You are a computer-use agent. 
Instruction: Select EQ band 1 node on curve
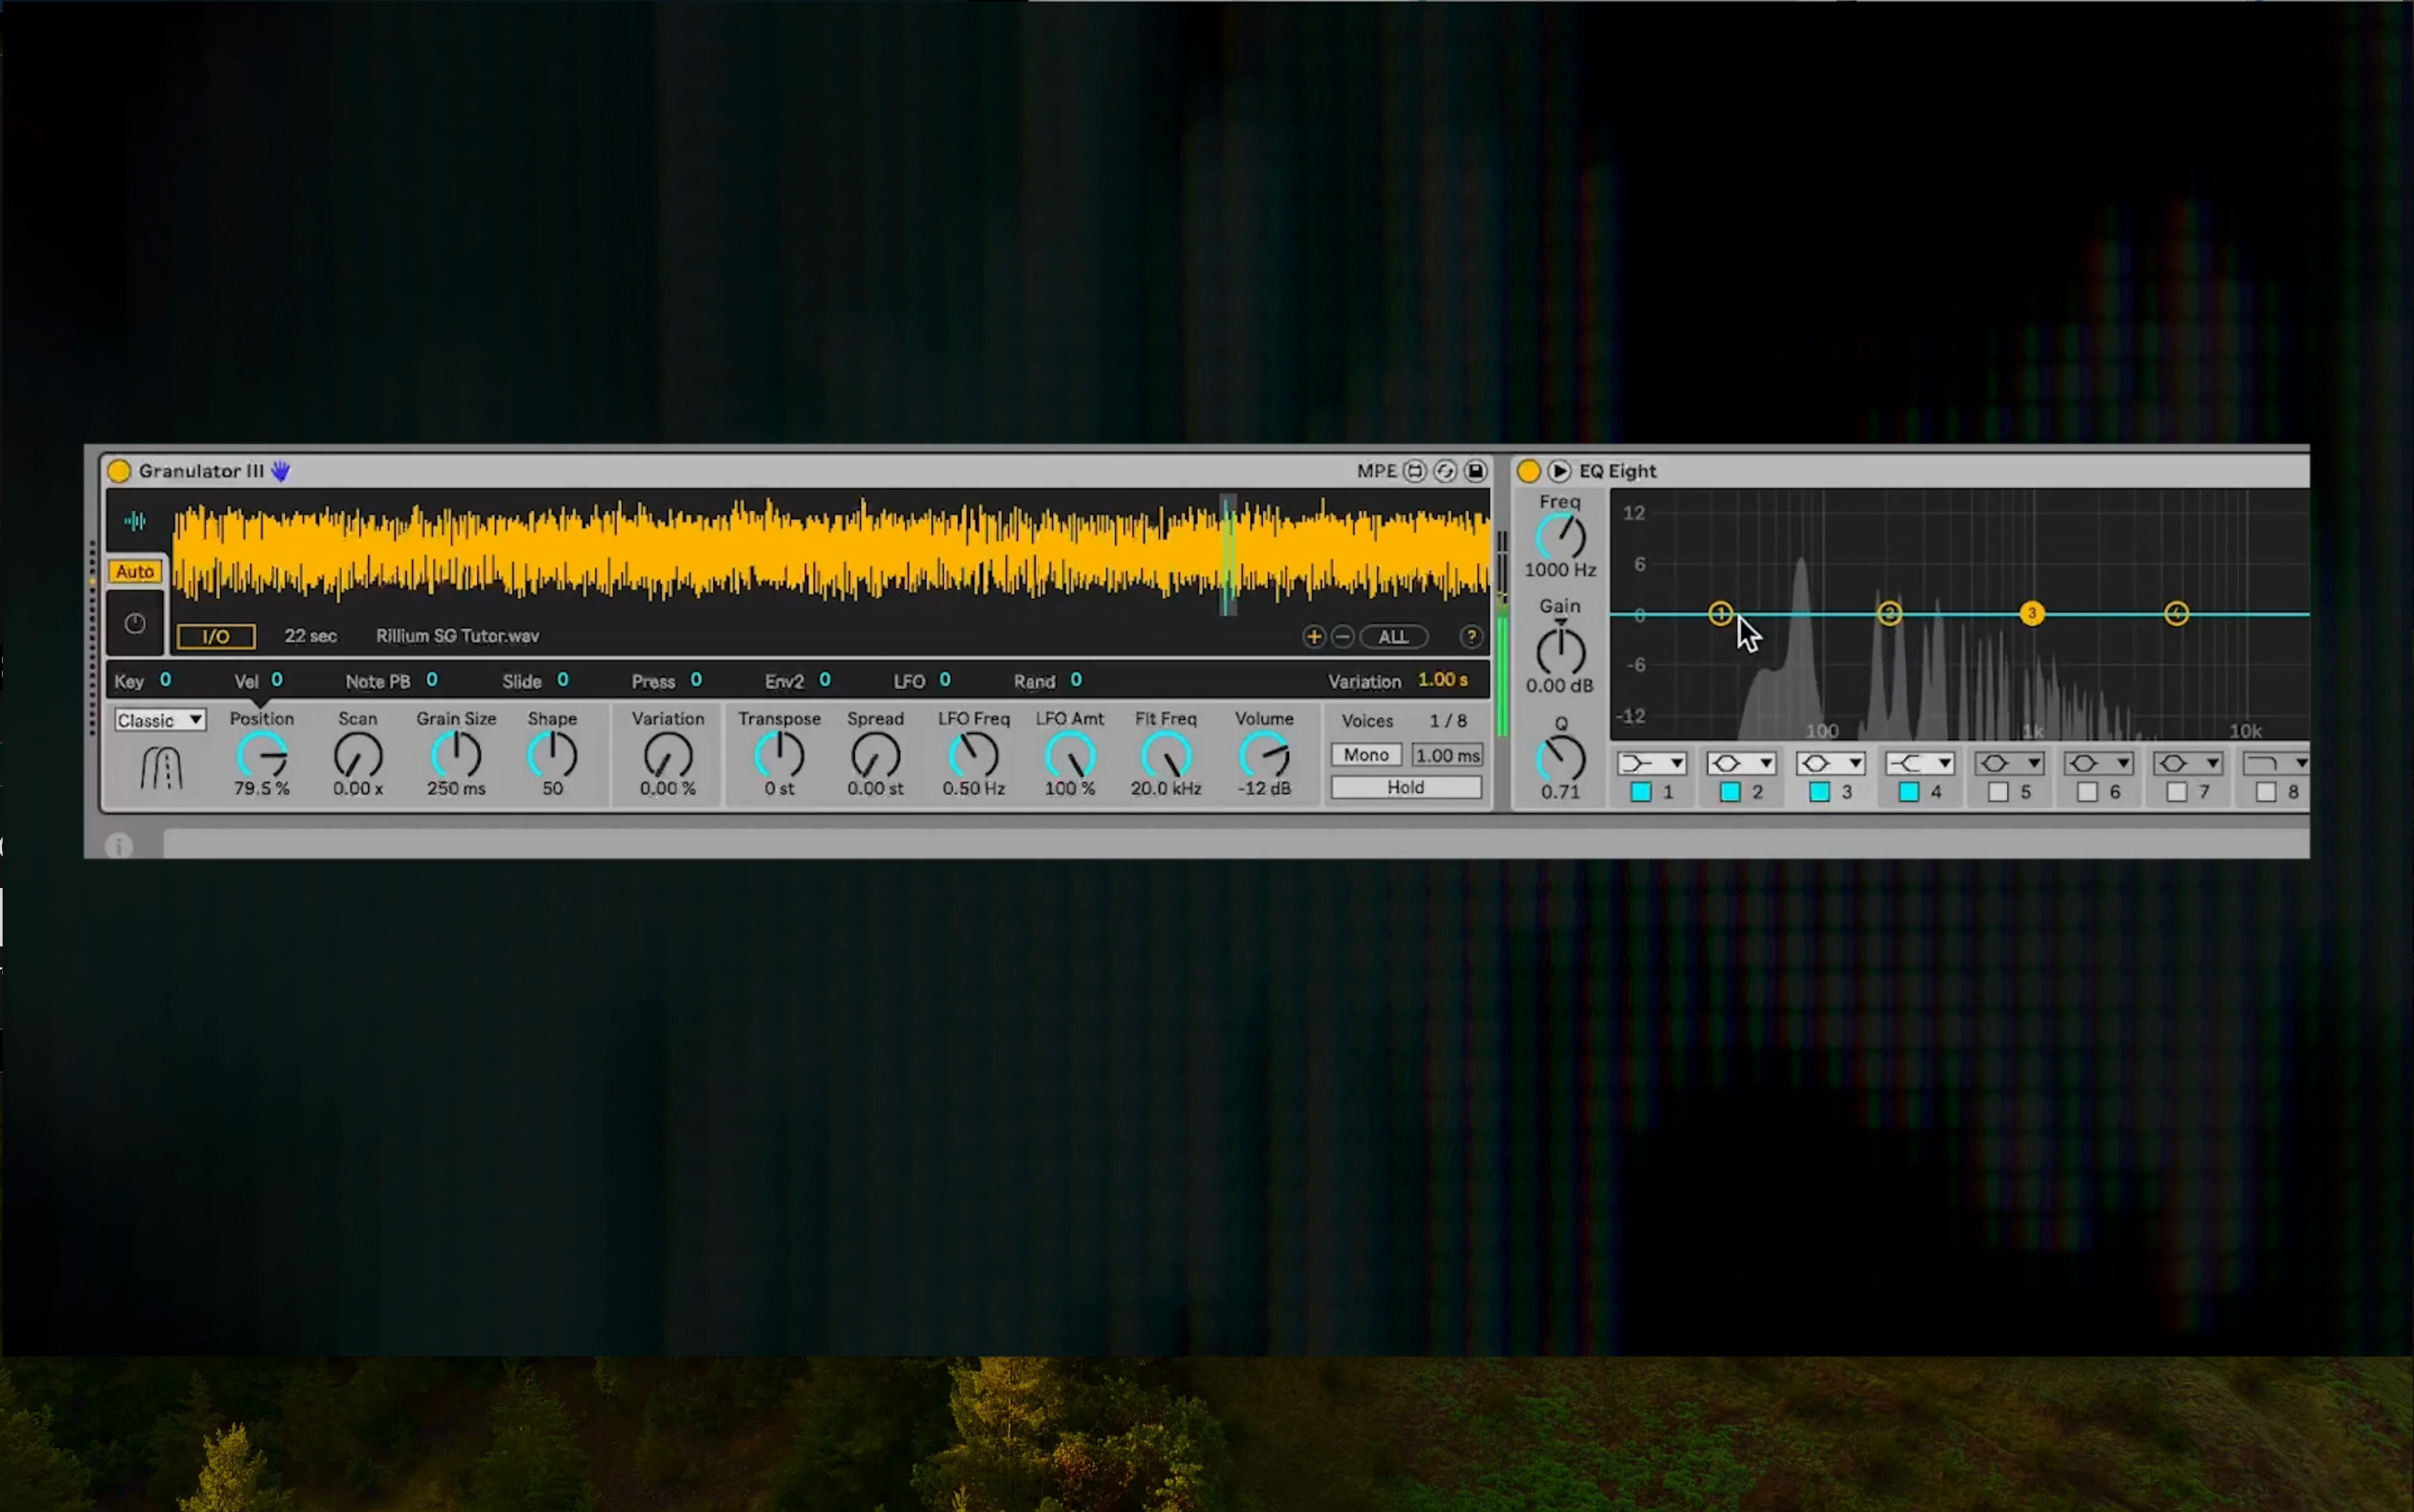(x=1720, y=614)
